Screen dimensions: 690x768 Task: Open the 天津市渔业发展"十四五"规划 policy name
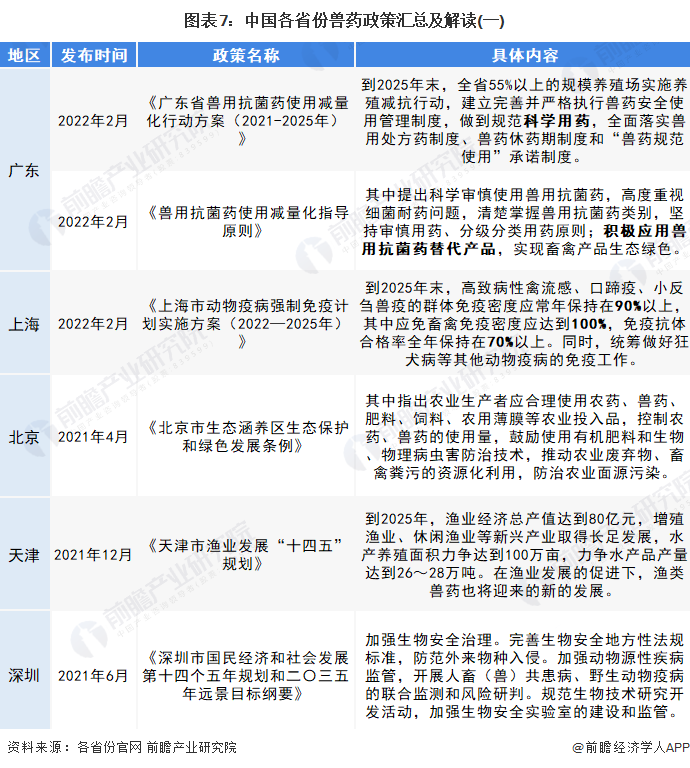click(x=246, y=554)
